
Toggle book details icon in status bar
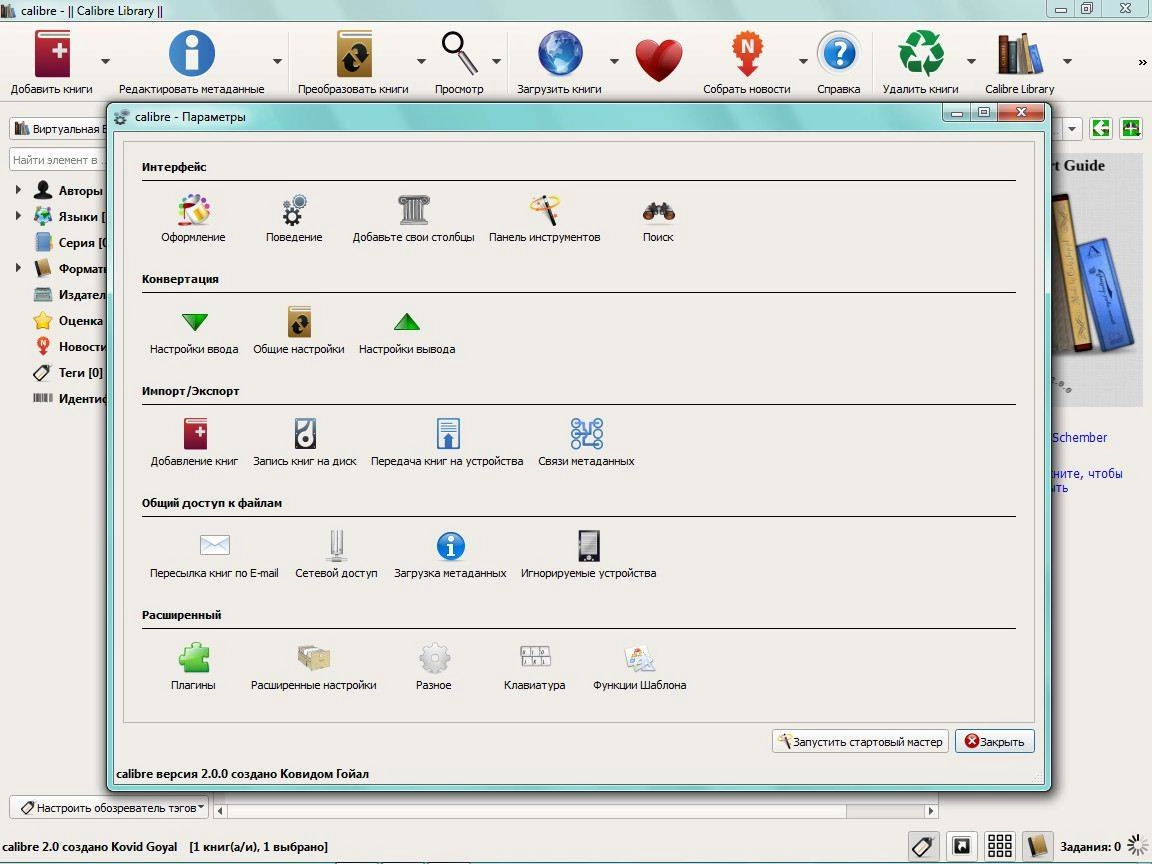coord(1037,846)
